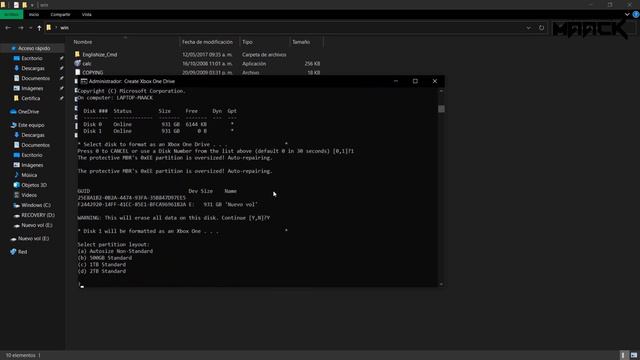Click 'Disk 0' row in the console table
Screen dimensions: 640x360
(158, 124)
